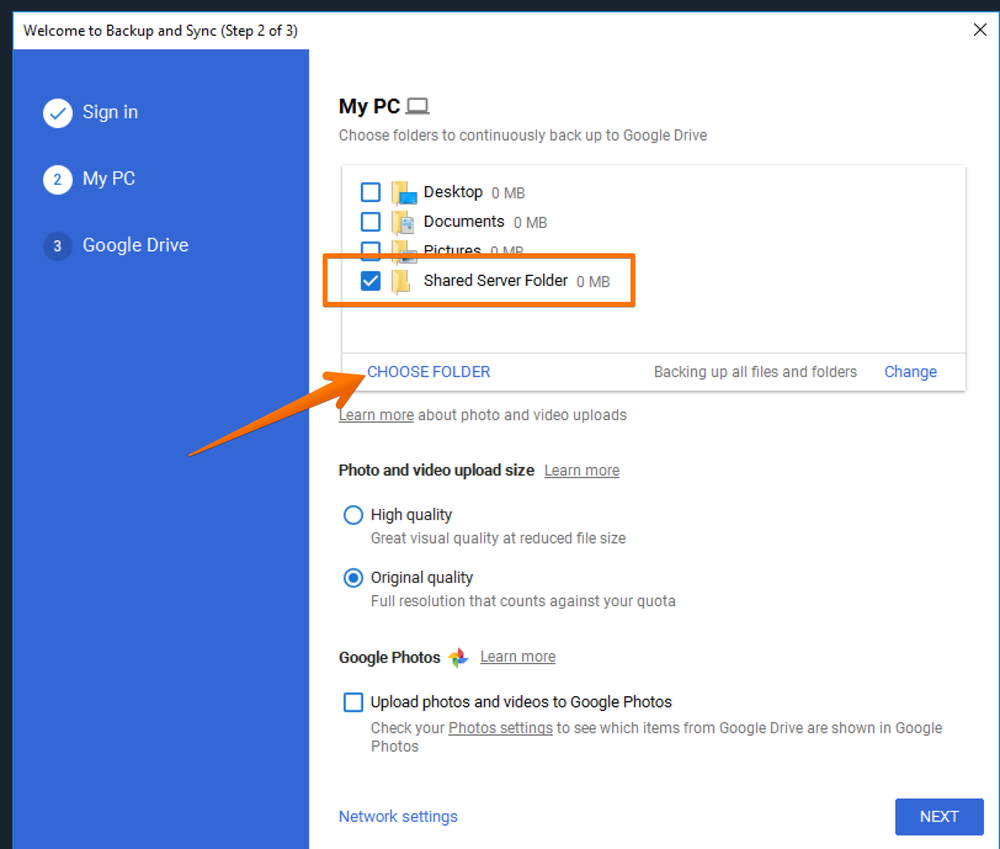Viewport: 1000px width, 849px height.
Task: Open Network settings
Action: [x=398, y=816]
